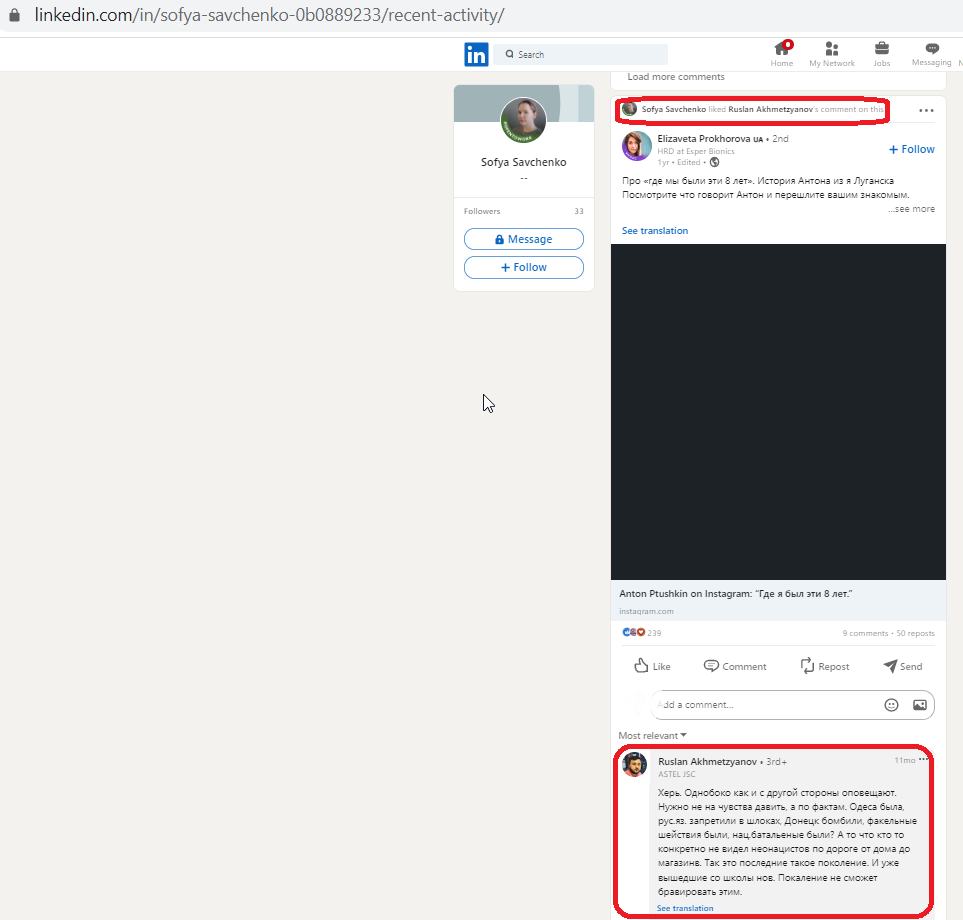This screenshot has width=963, height=920.
Task: Click the instagram.com source label
Action: point(646,611)
